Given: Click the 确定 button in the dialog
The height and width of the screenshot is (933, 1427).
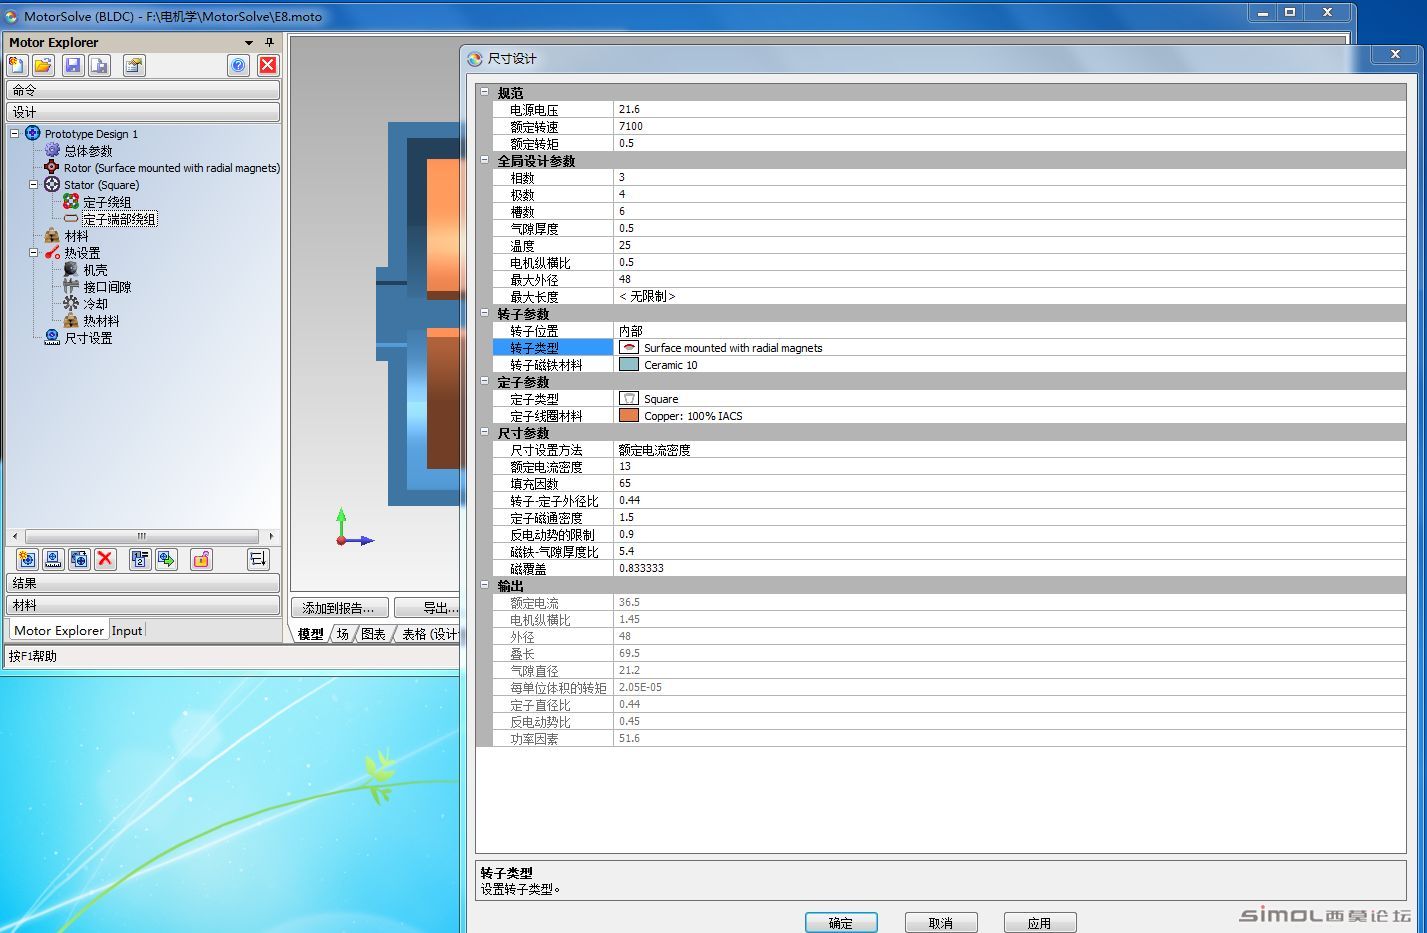Looking at the screenshot, I should click(841, 923).
